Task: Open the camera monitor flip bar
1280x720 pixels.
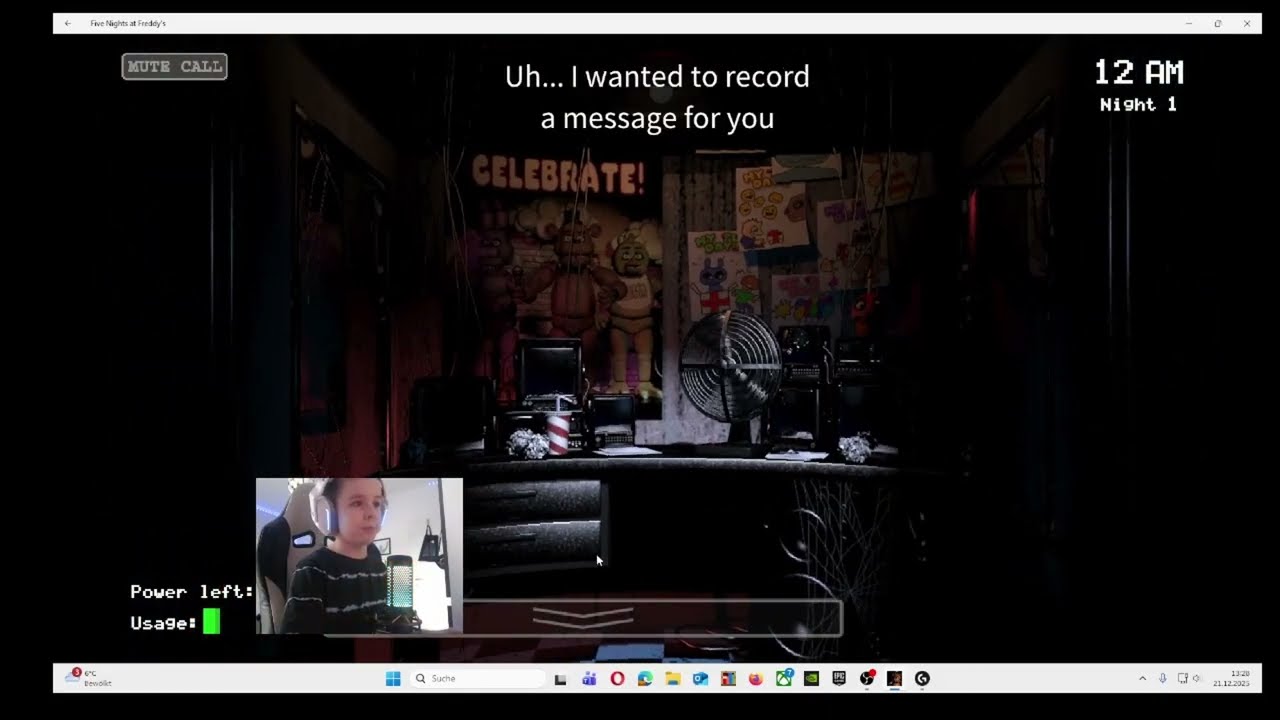Action: [x=582, y=618]
